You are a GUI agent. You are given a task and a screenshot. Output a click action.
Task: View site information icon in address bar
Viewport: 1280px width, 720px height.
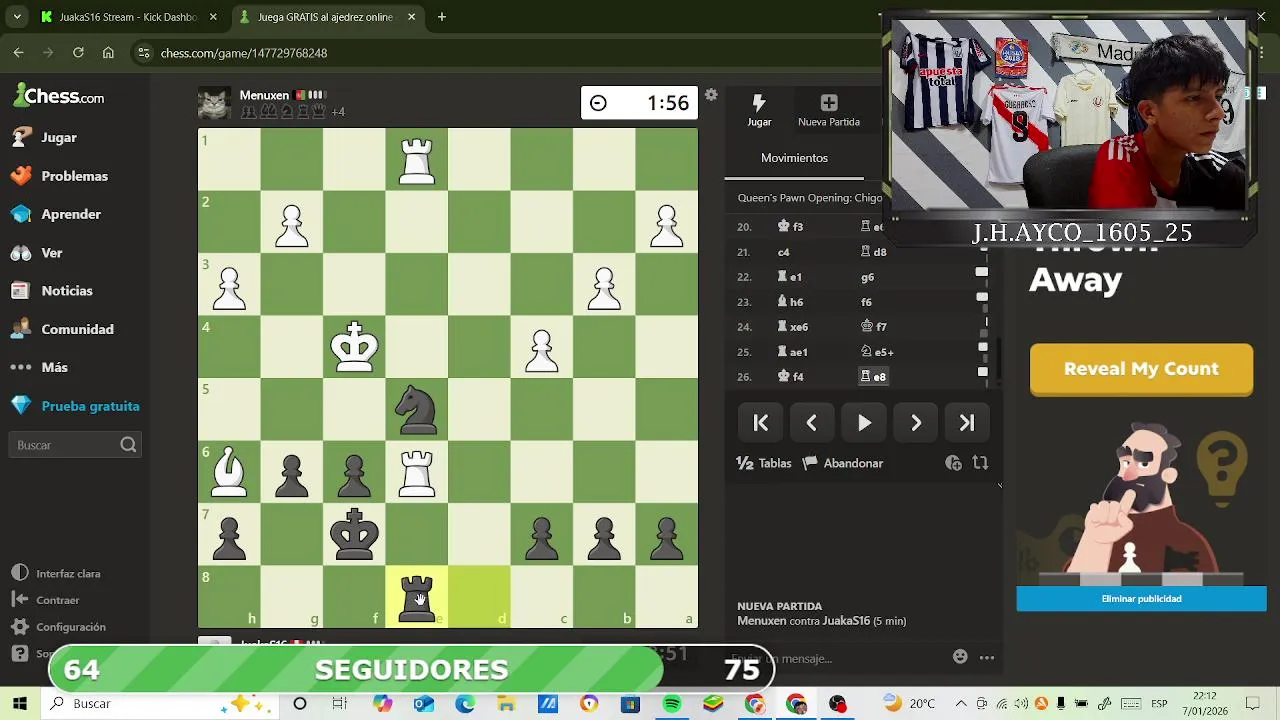tap(143, 53)
